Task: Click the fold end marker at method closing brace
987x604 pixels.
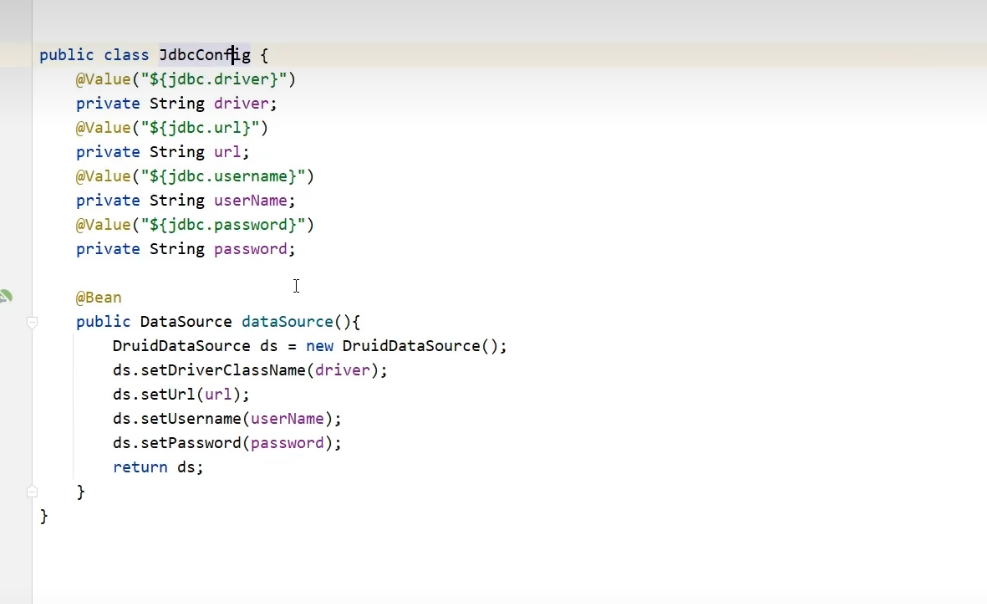Action: [32, 492]
